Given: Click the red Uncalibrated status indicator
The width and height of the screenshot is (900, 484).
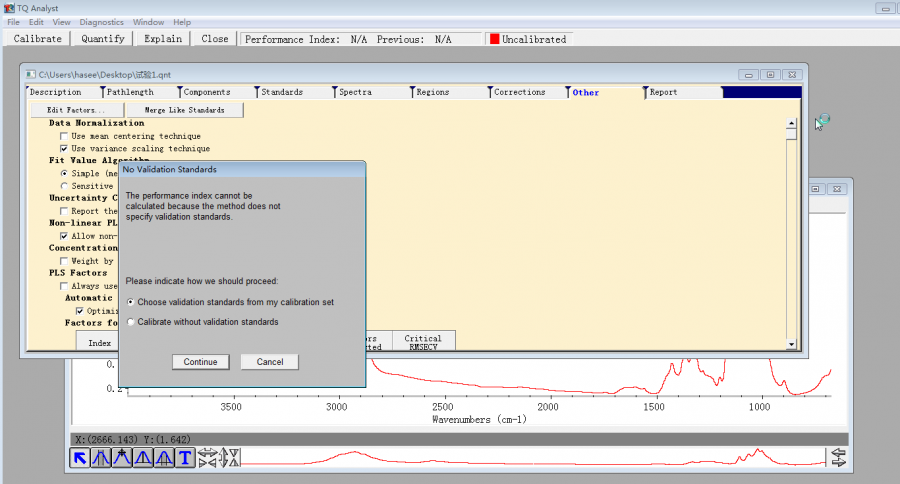Looking at the screenshot, I should click(x=494, y=39).
